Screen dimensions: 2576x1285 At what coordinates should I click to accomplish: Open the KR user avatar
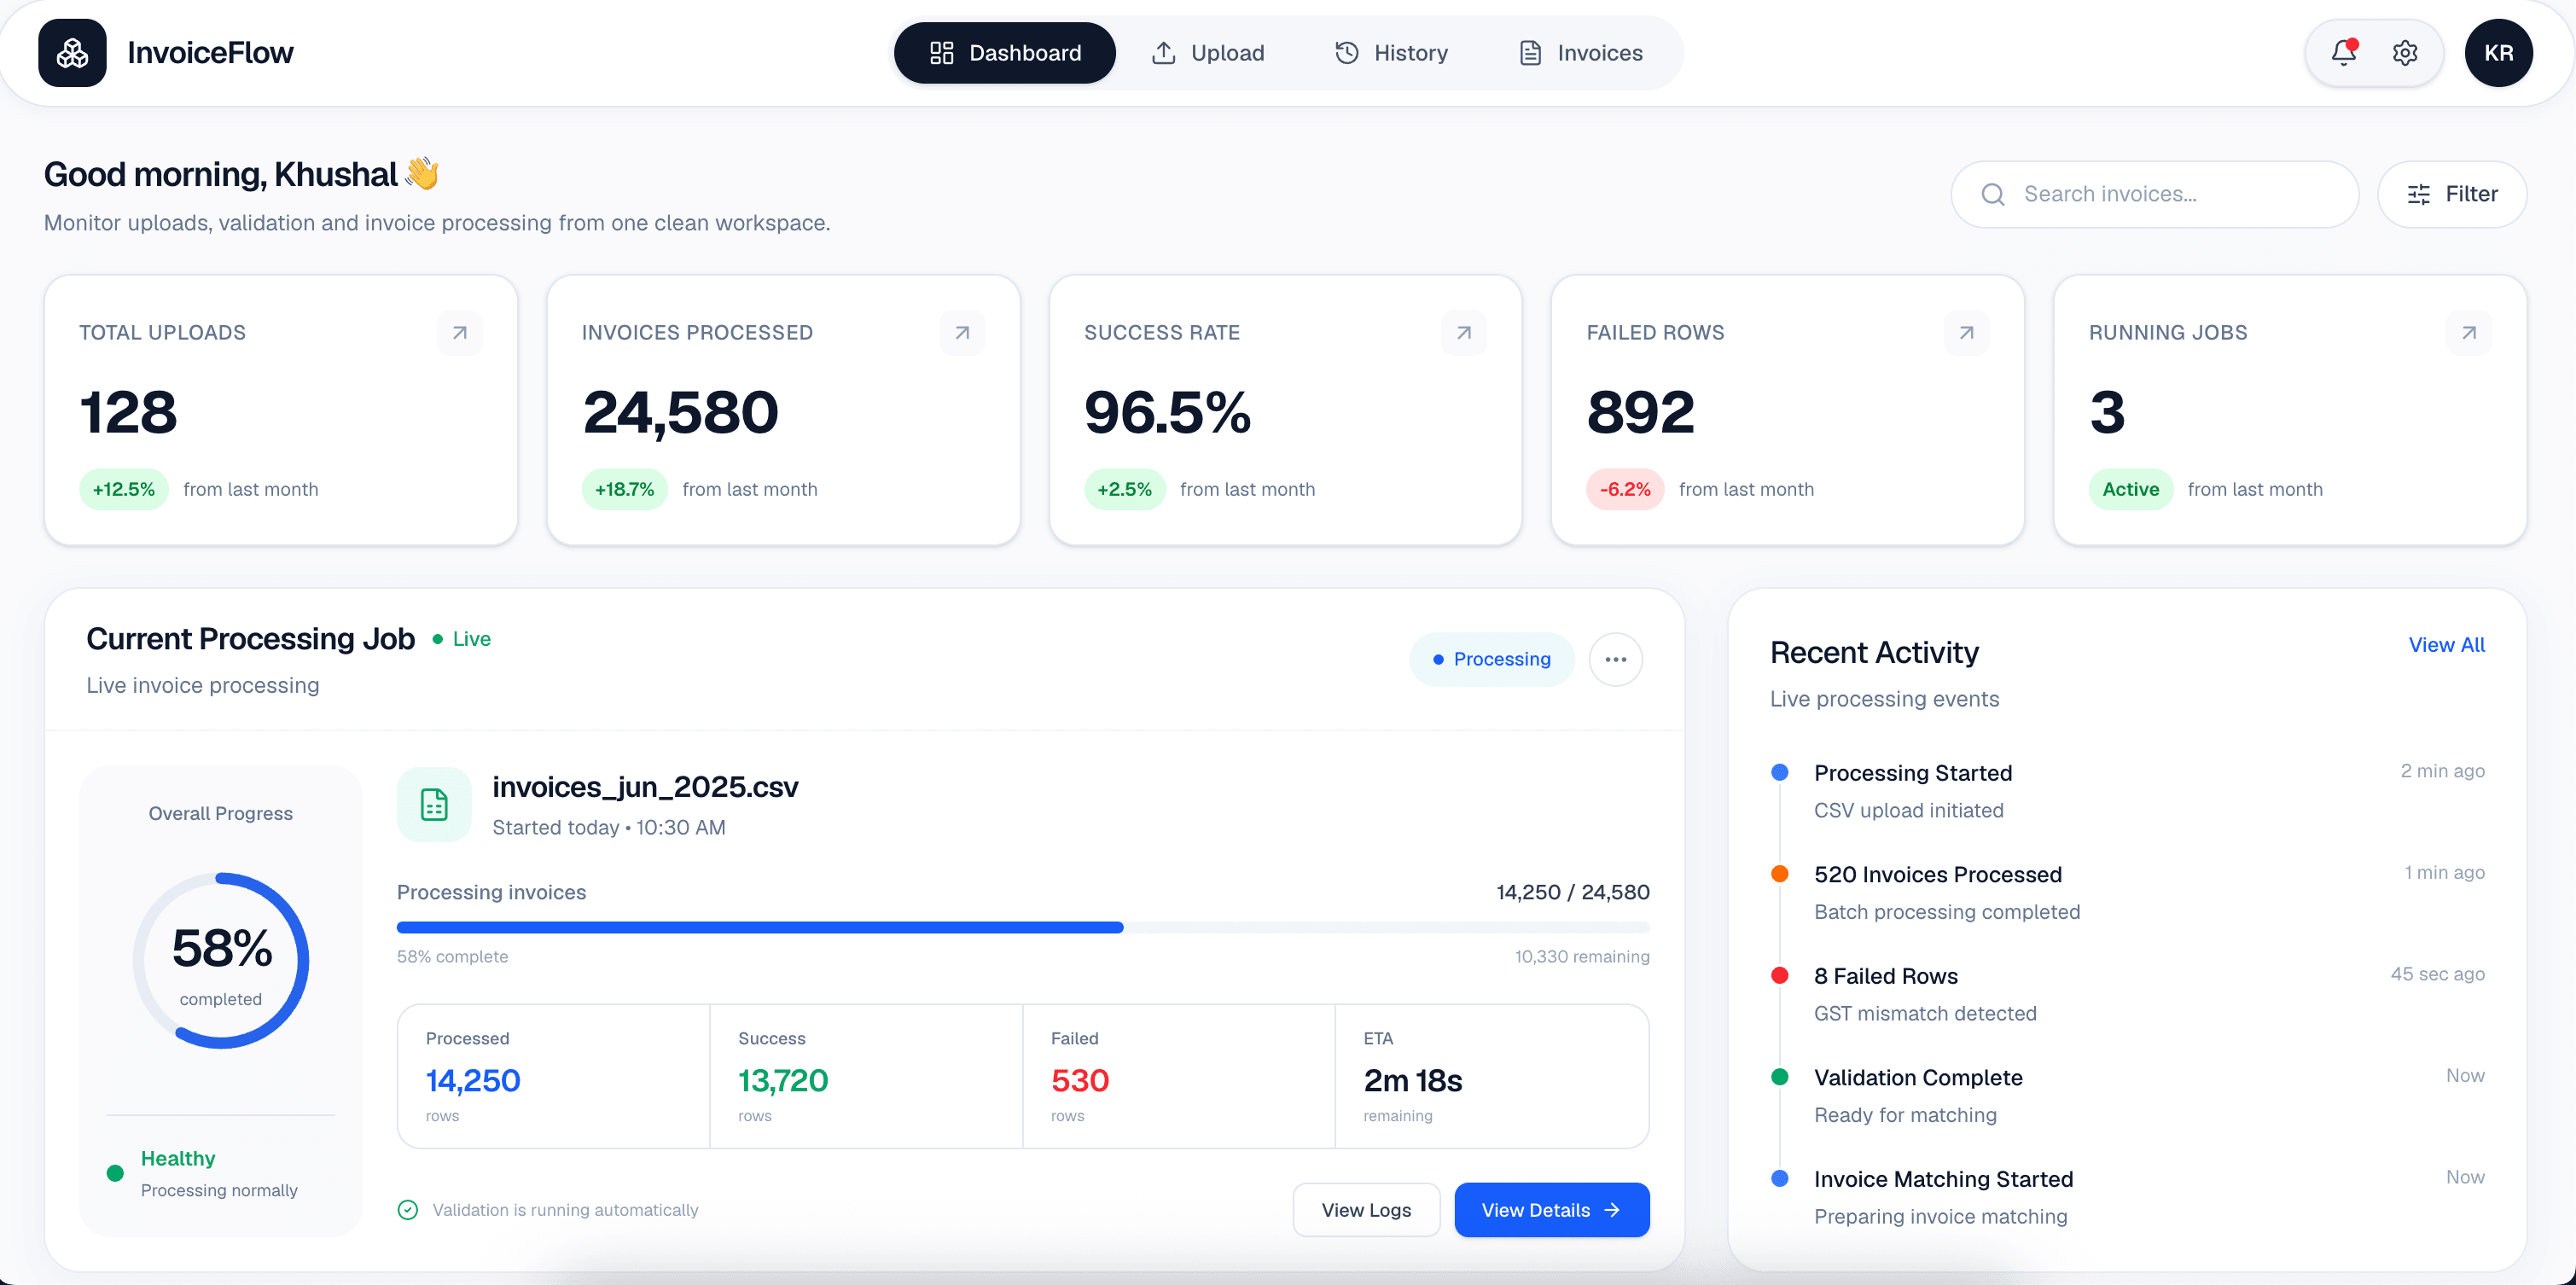[x=2498, y=53]
